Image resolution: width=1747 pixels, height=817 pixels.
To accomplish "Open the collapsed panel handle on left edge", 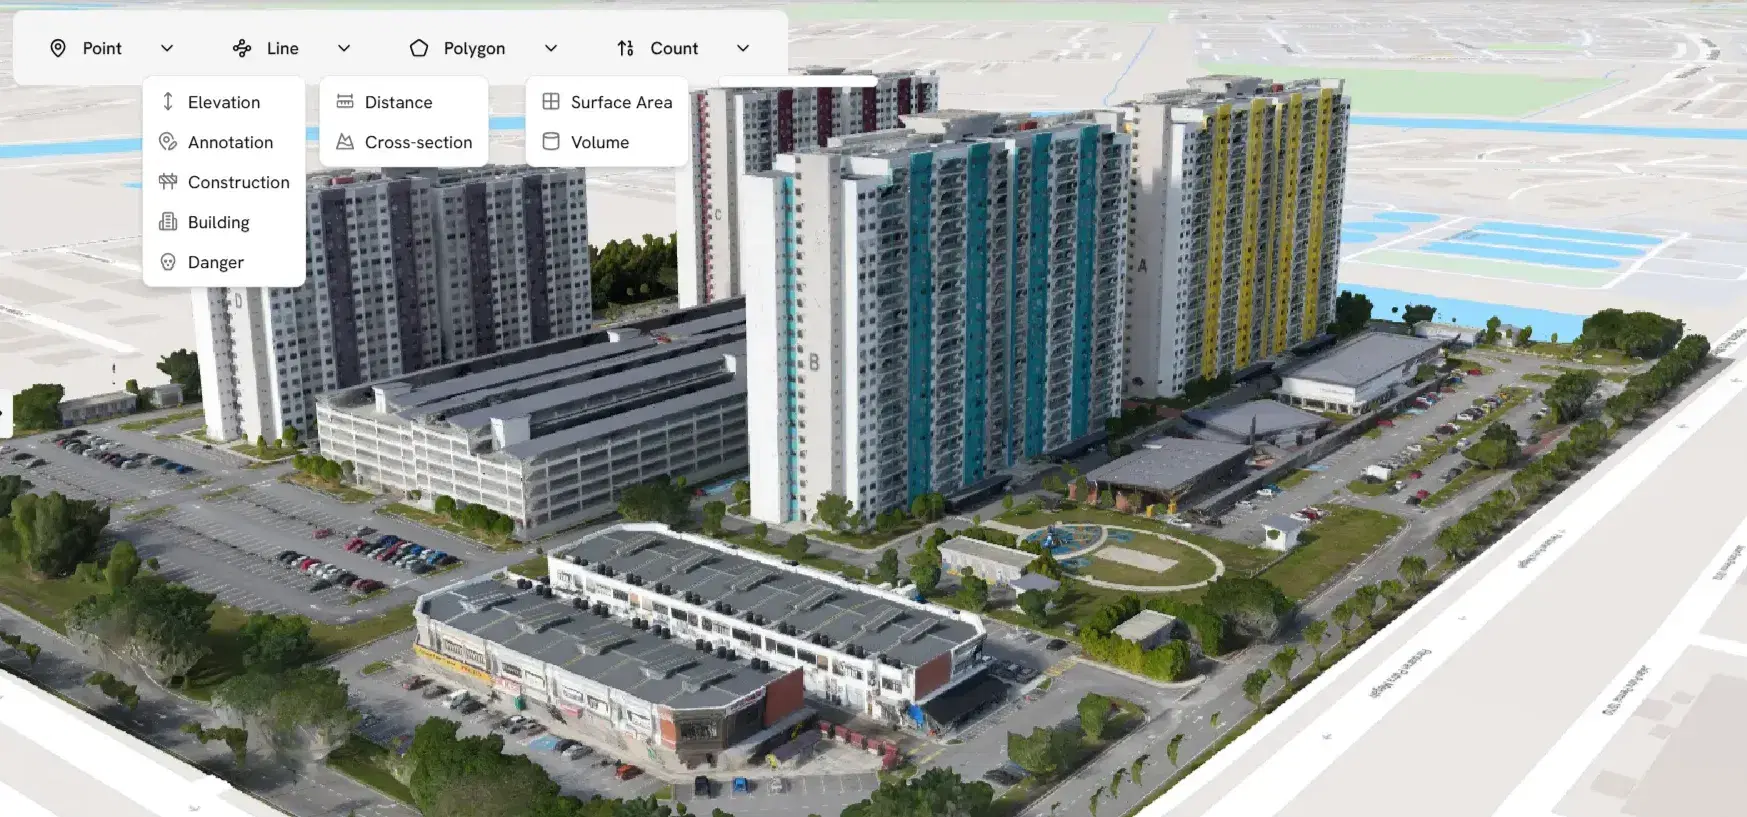I will point(4,412).
